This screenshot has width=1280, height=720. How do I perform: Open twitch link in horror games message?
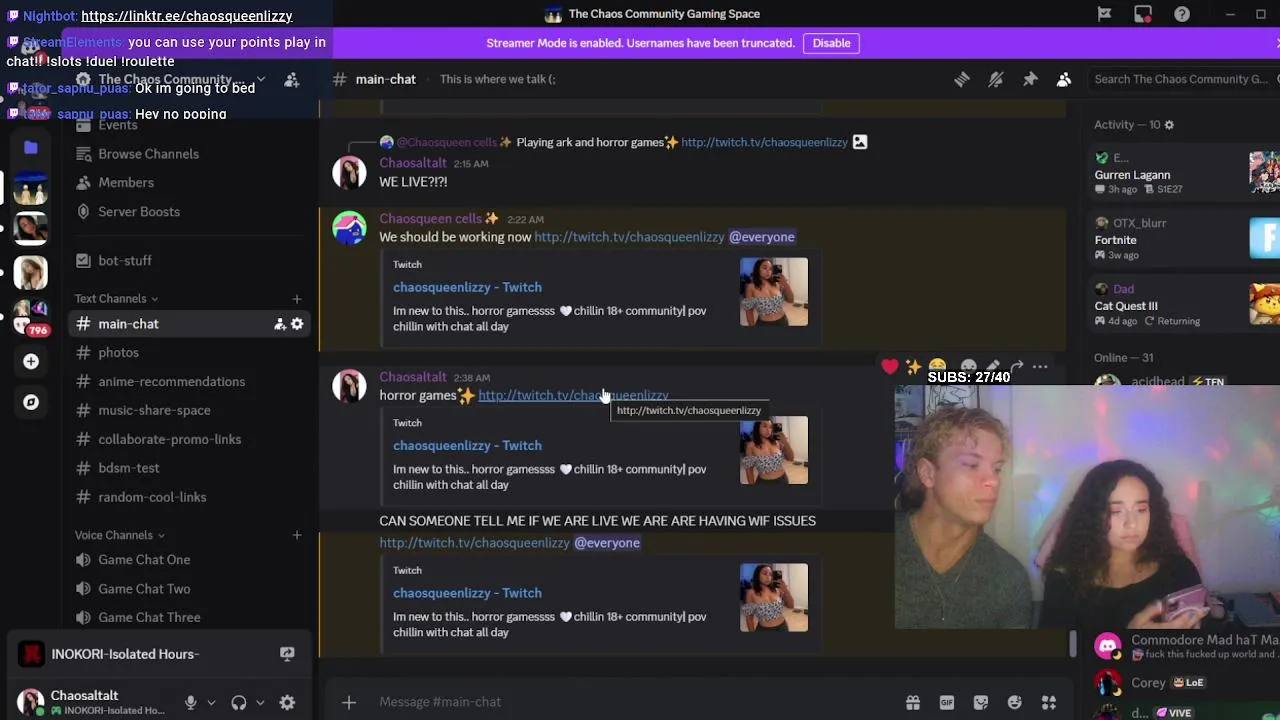tap(573, 396)
